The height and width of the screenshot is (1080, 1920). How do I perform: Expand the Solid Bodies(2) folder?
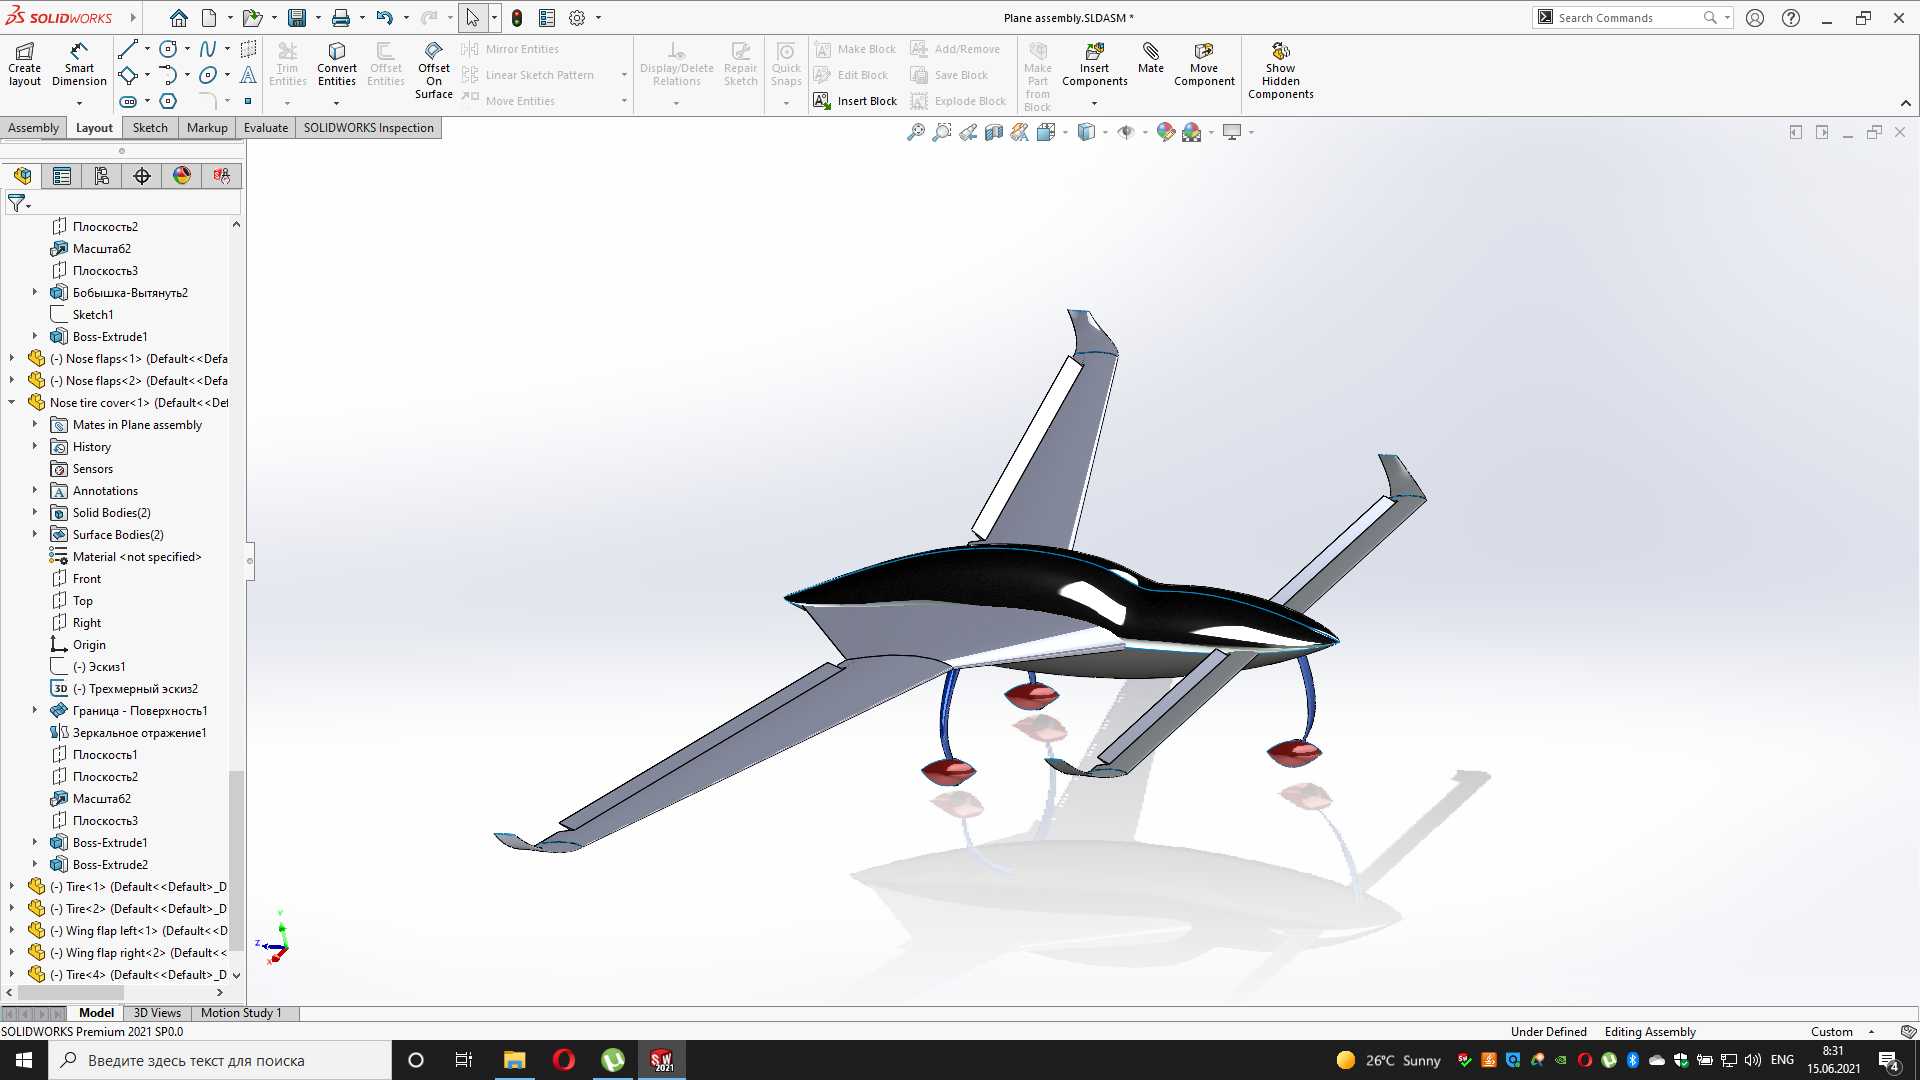coord(35,512)
